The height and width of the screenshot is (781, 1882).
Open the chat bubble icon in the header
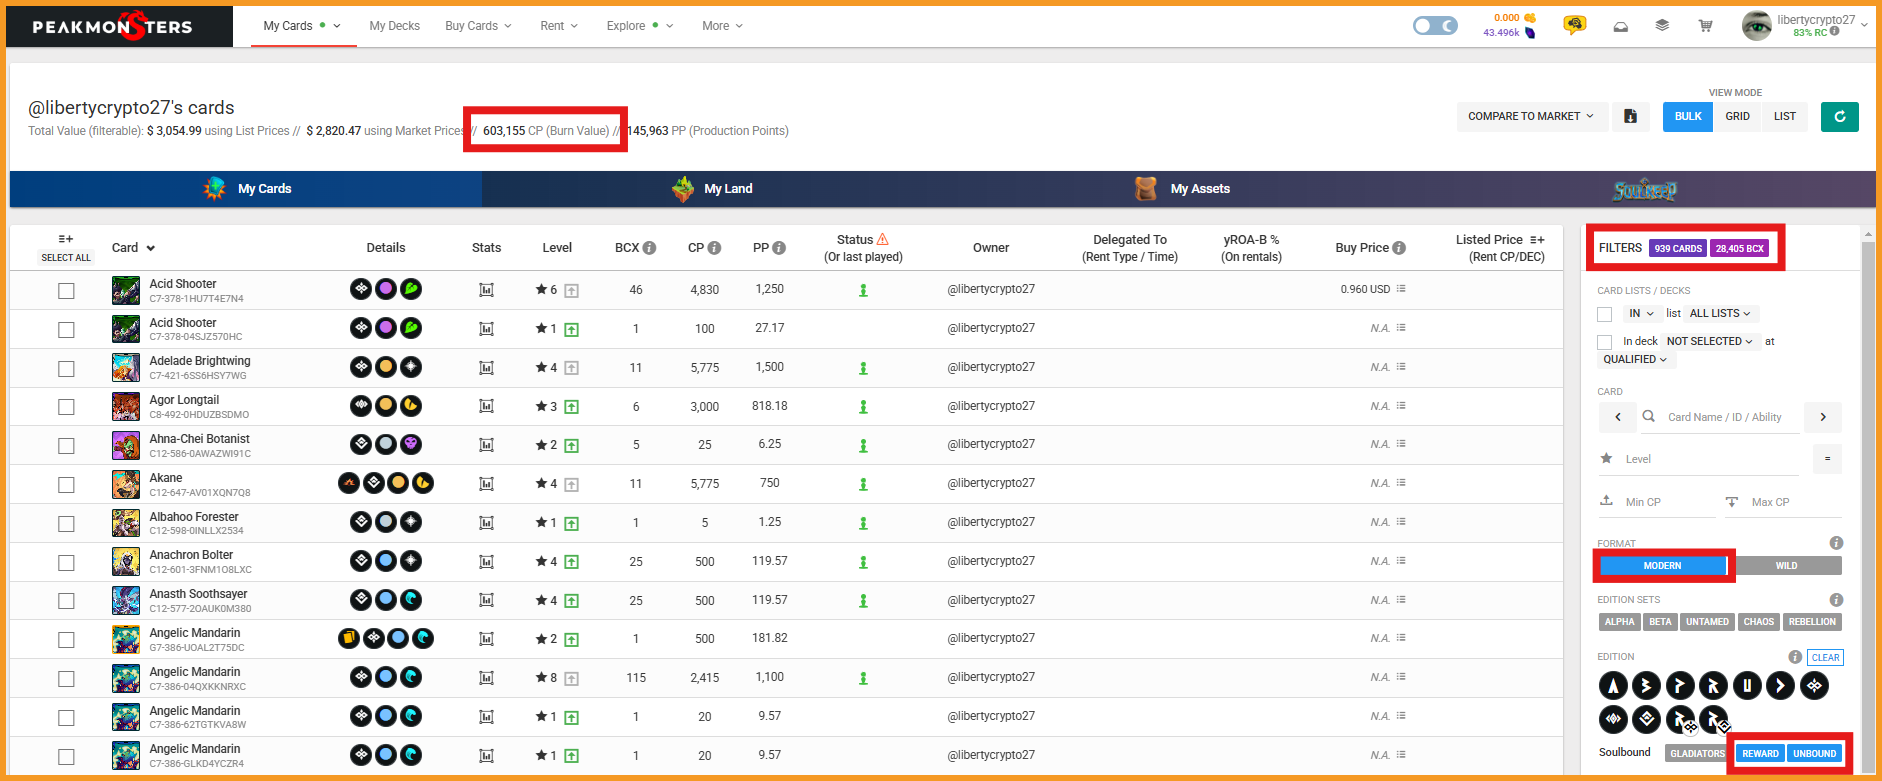(1574, 26)
